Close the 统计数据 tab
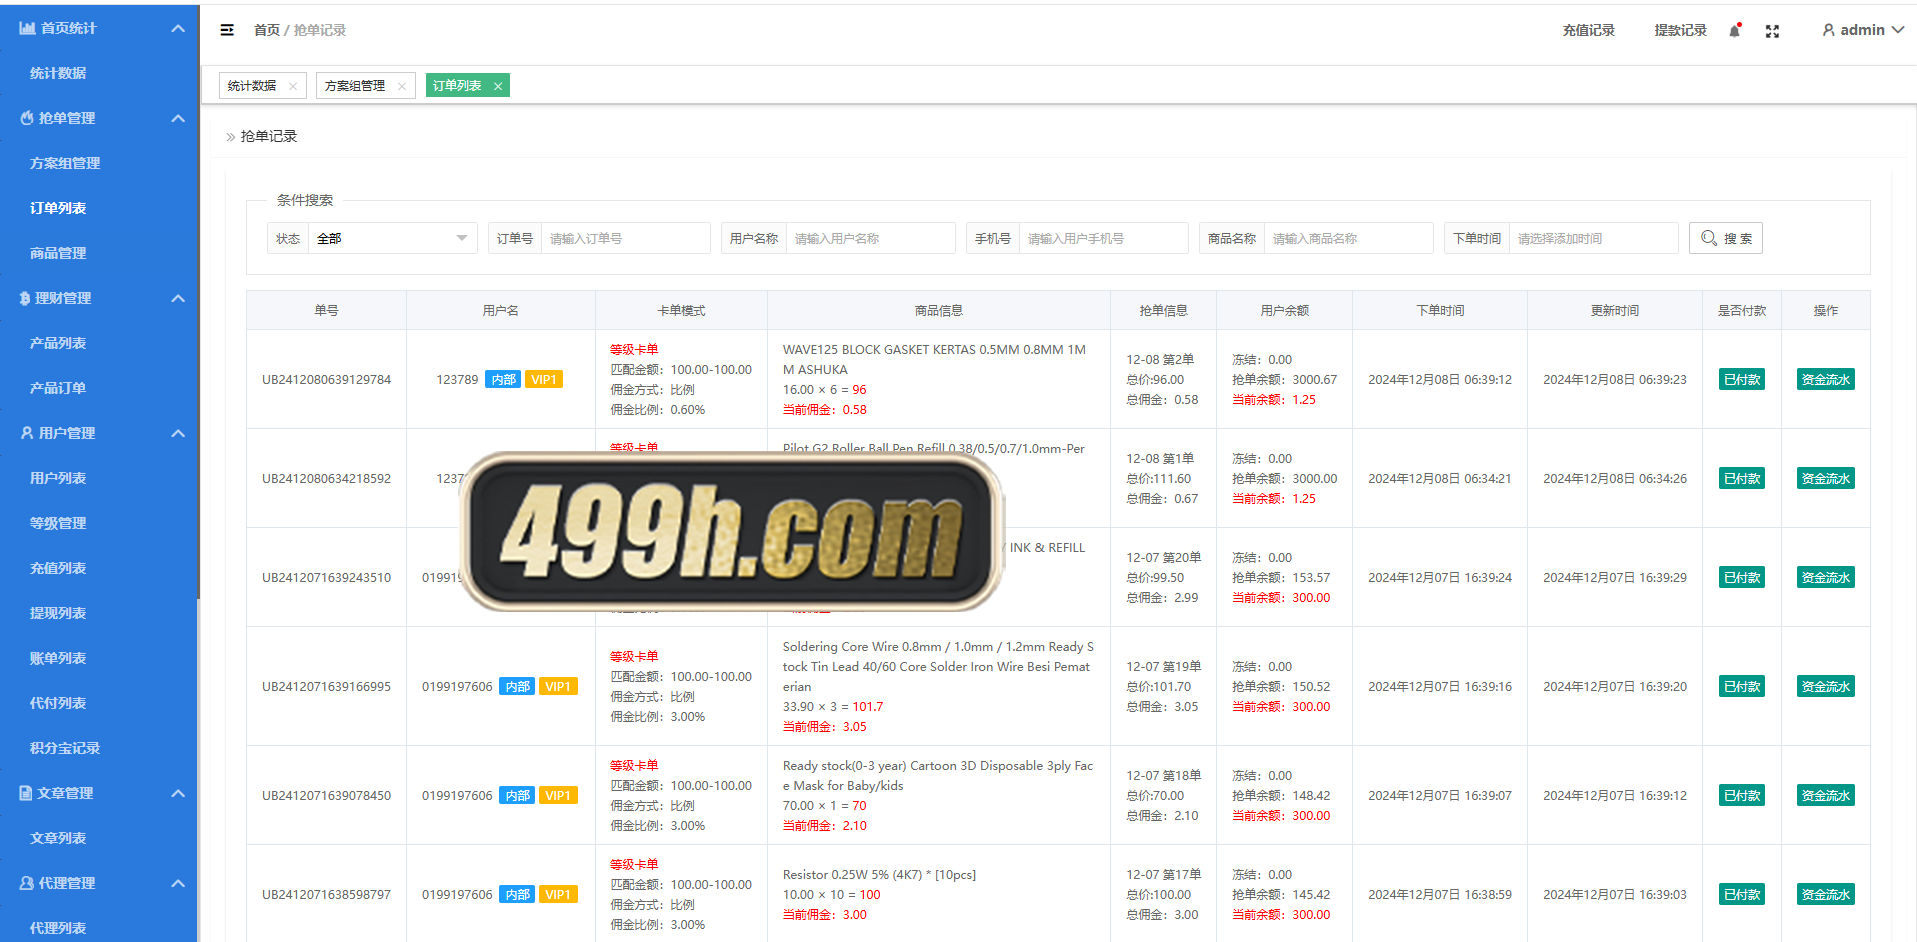 293,86
